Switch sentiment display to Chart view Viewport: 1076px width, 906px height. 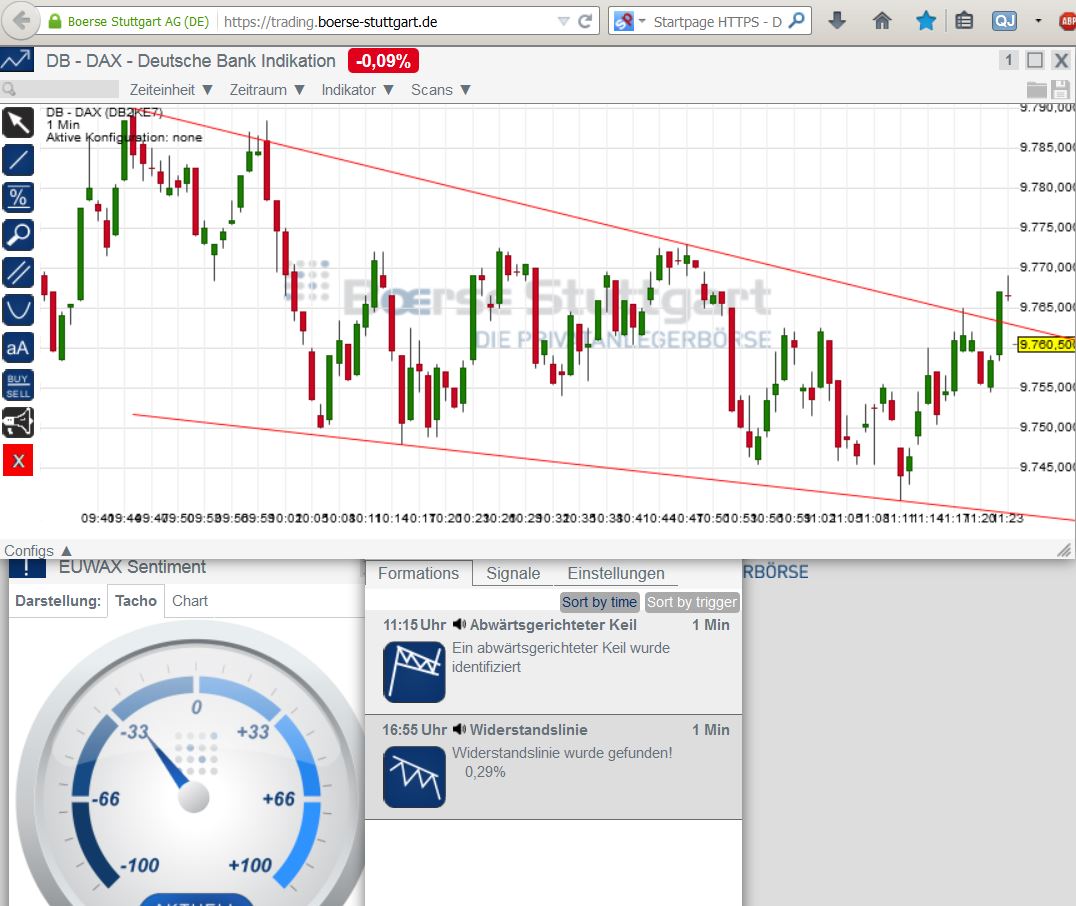[x=189, y=601]
